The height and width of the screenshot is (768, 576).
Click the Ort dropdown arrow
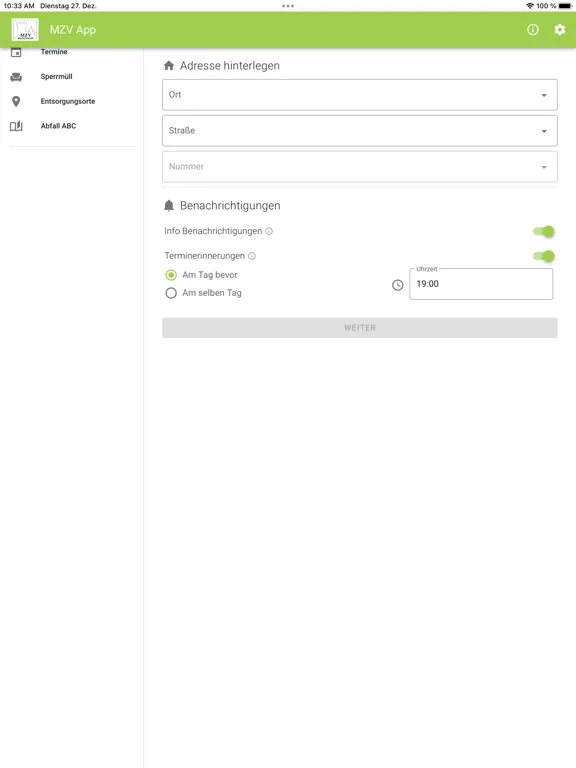[544, 95]
